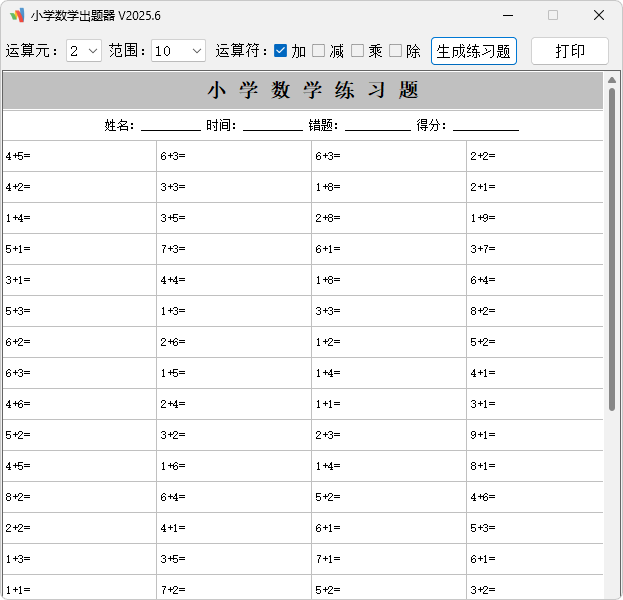Enable the 减 subtraction checkbox
The image size is (623, 600).
(x=319, y=50)
